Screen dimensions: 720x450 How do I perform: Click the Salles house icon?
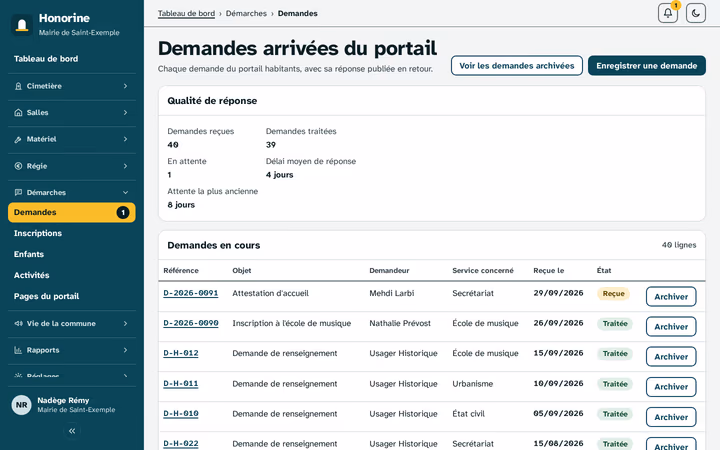click(x=18, y=112)
